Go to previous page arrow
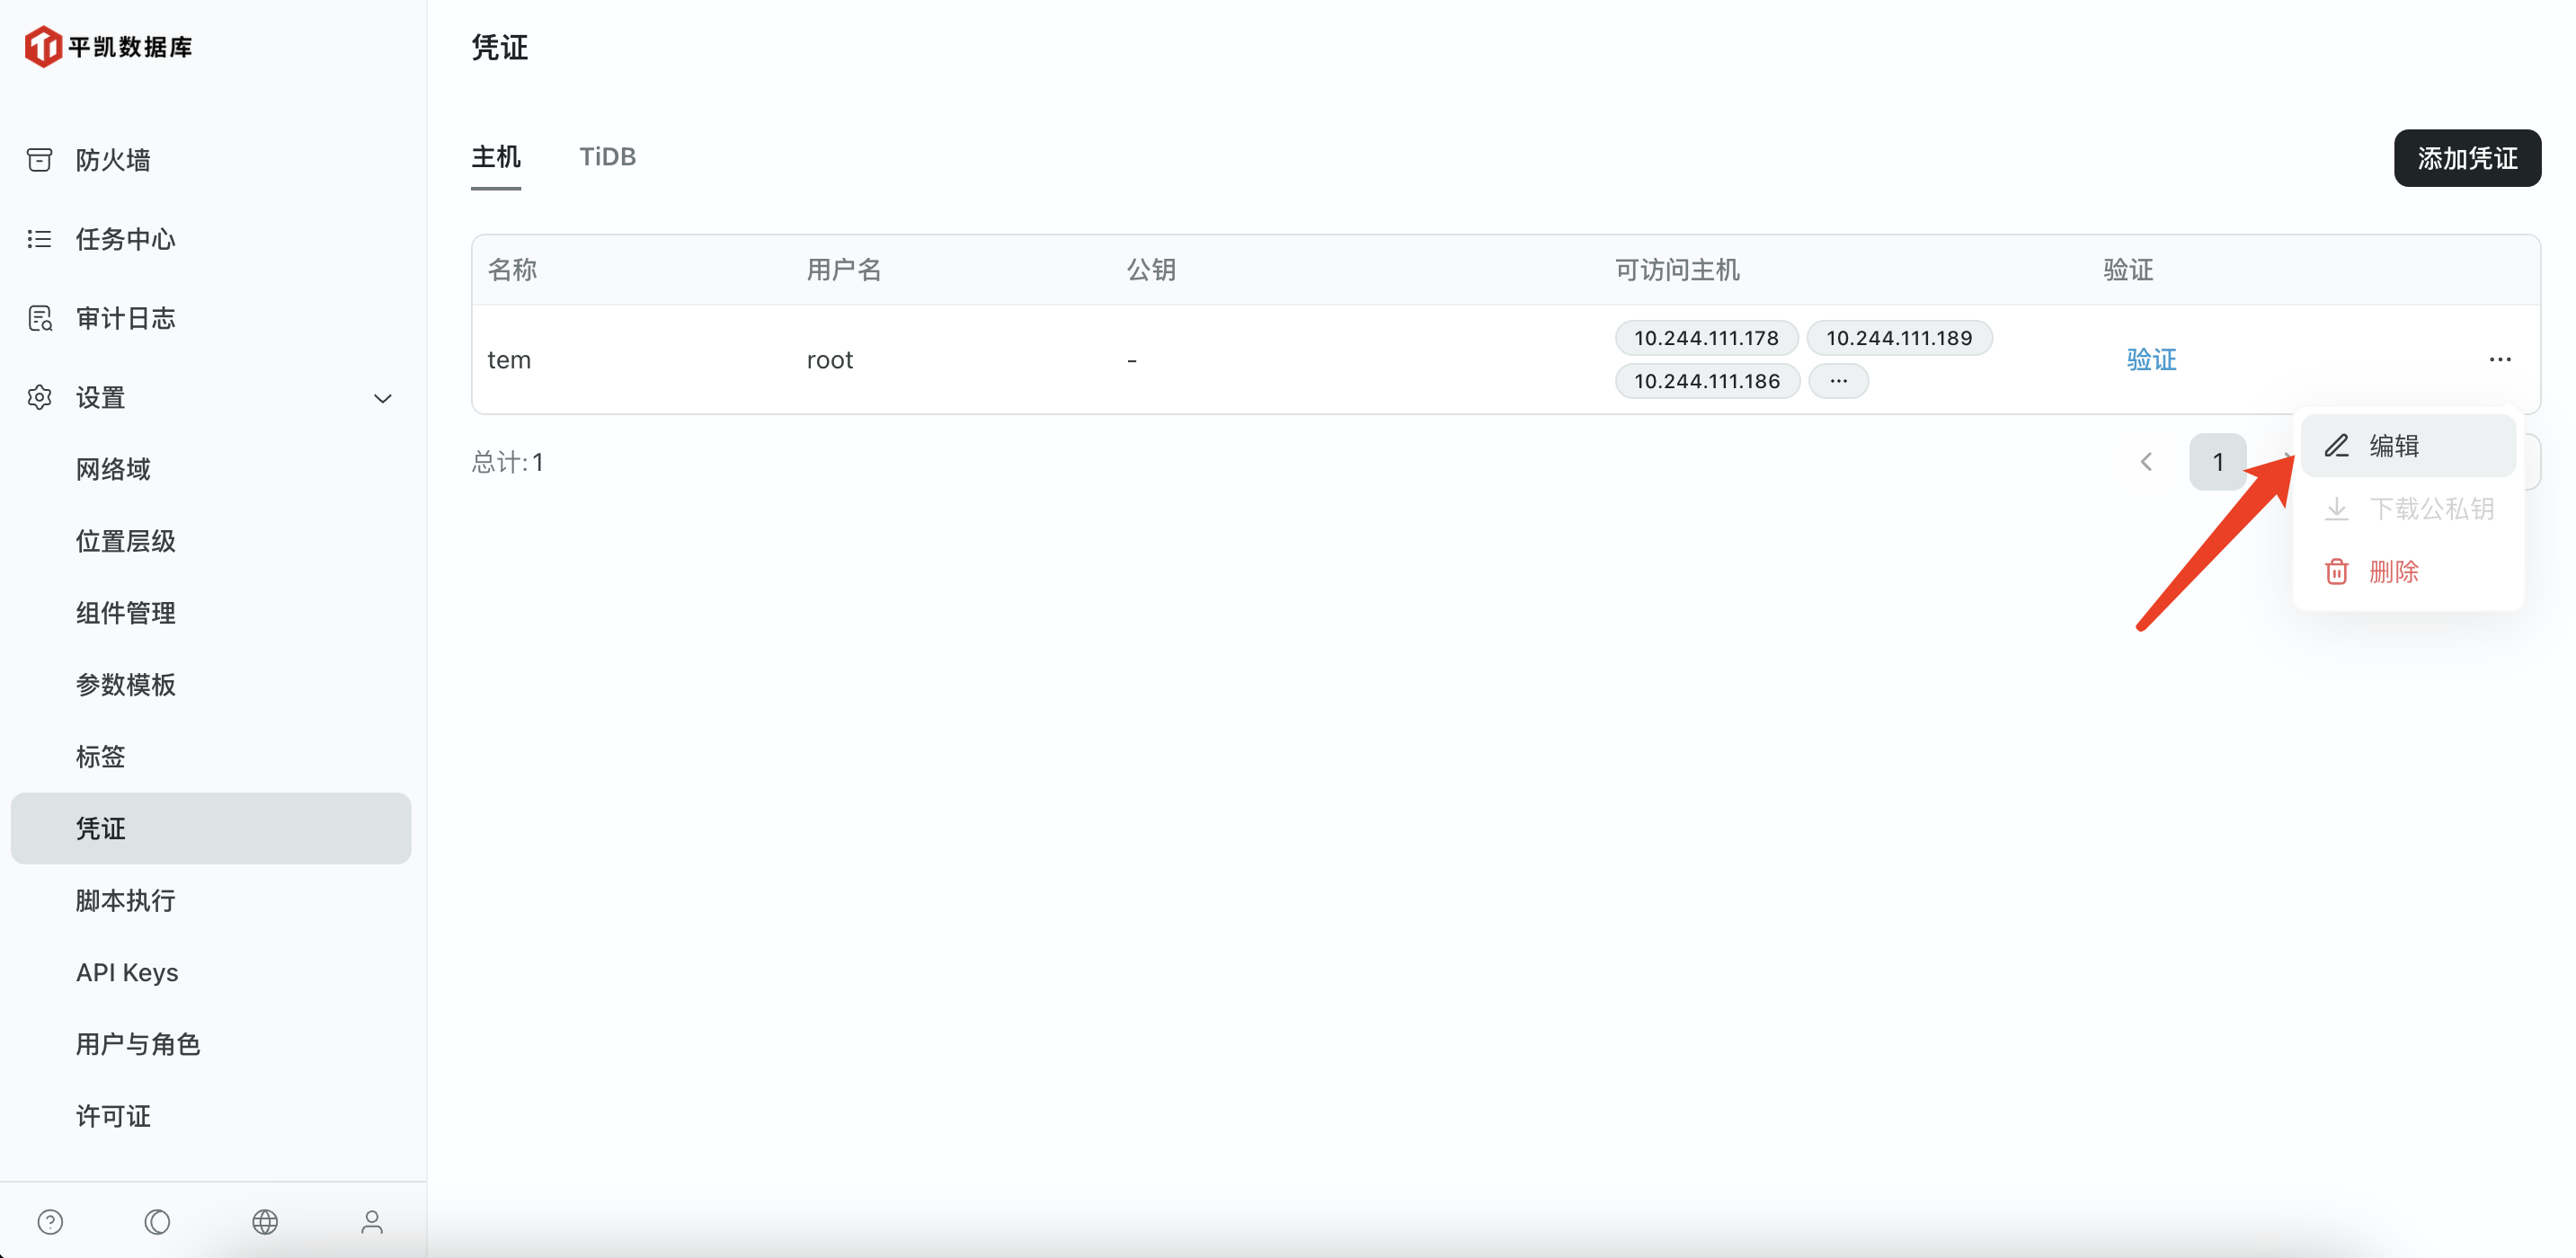 pos(2146,462)
